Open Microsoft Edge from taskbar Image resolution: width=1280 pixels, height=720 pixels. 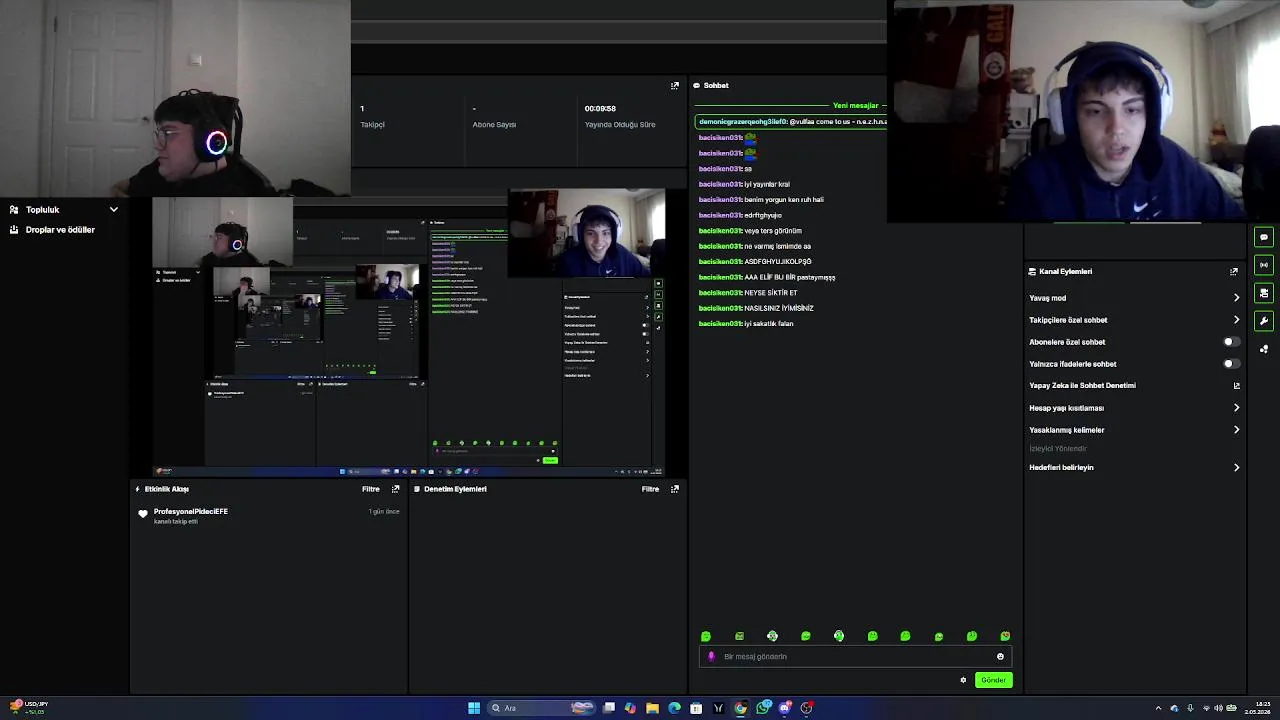click(x=674, y=708)
